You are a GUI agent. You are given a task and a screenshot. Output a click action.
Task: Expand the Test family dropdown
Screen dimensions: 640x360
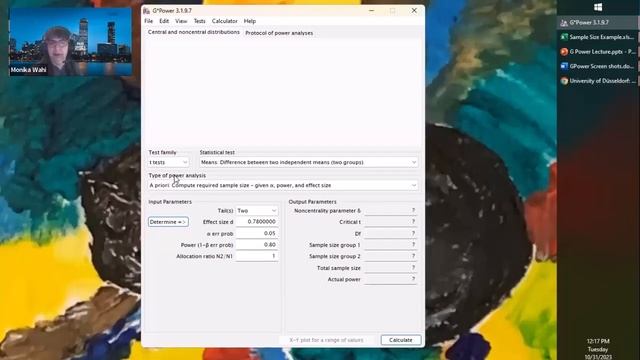coord(168,162)
